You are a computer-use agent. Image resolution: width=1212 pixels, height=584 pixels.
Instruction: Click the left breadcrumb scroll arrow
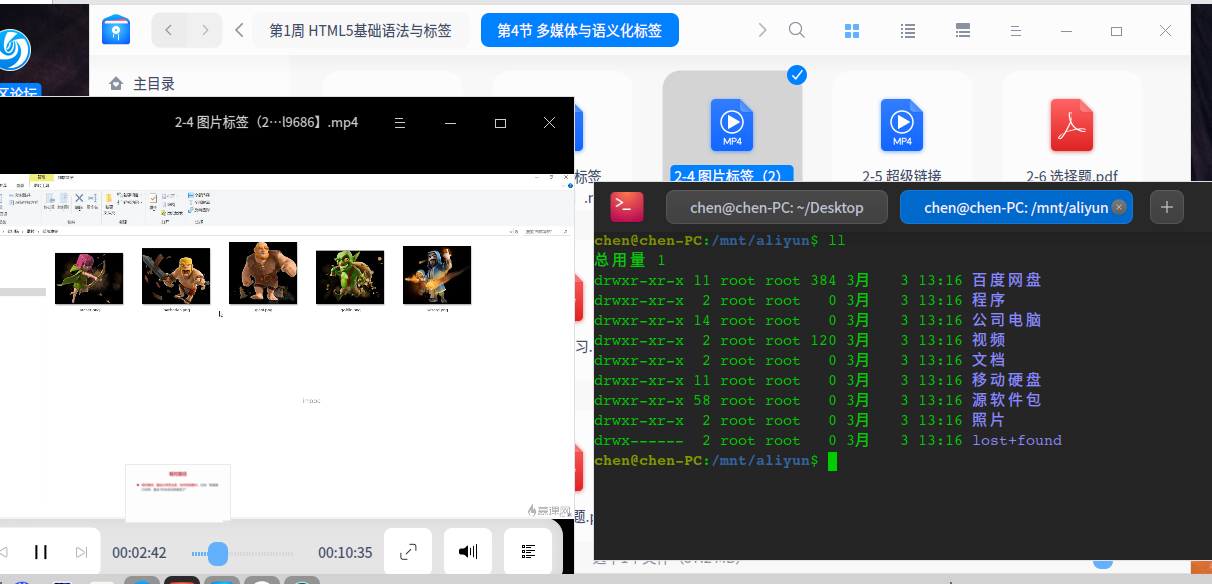click(x=239, y=31)
